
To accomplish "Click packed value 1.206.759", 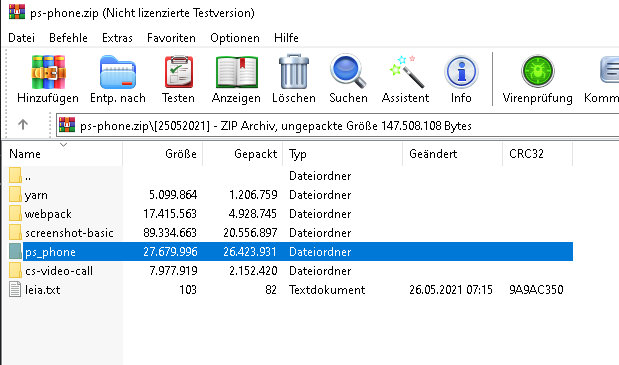I will coord(253,195).
